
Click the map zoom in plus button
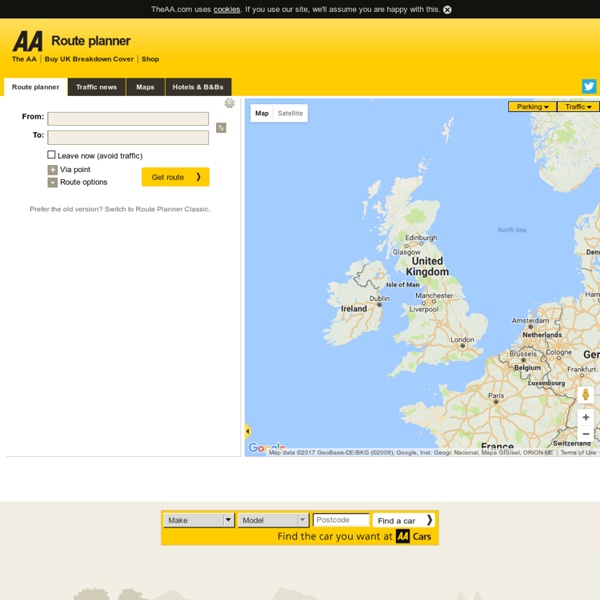586,417
